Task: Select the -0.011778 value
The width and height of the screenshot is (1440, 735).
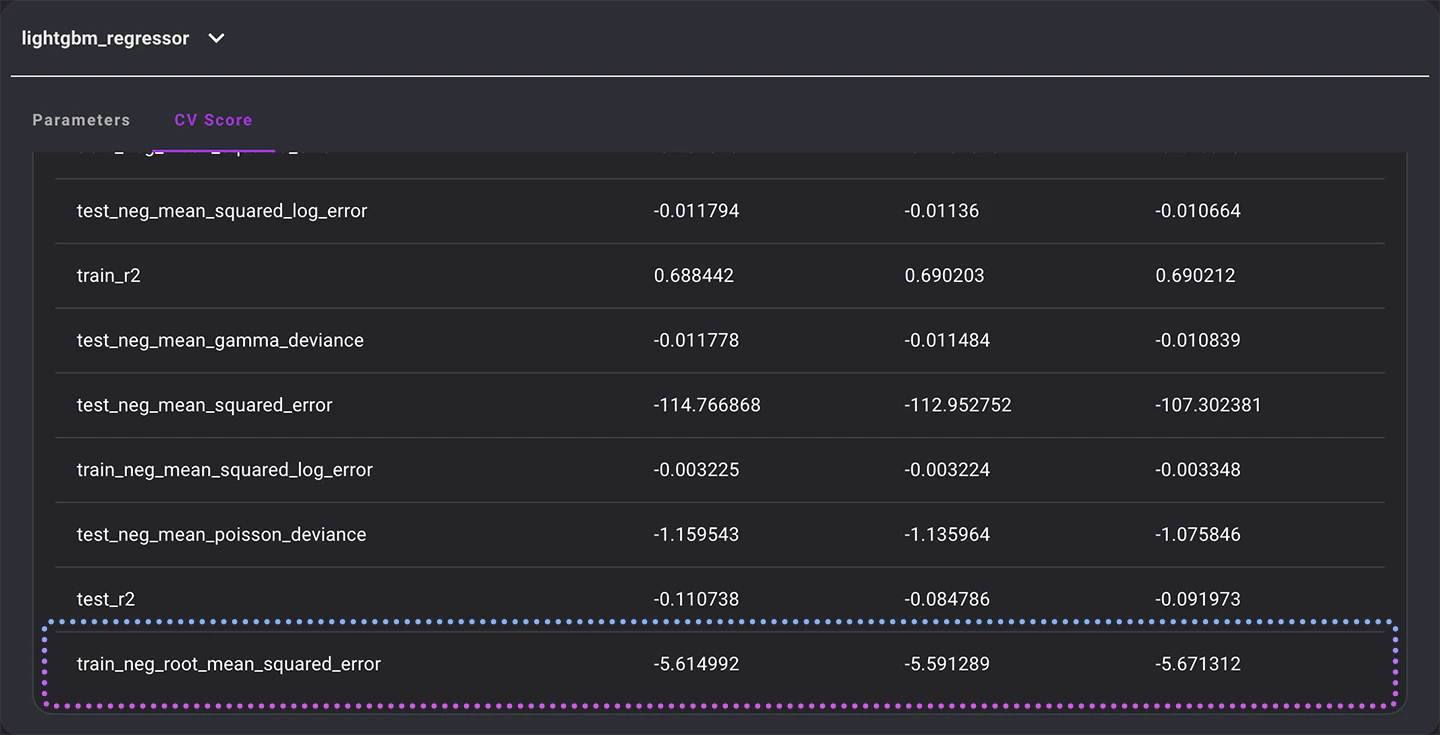Action: click(696, 340)
